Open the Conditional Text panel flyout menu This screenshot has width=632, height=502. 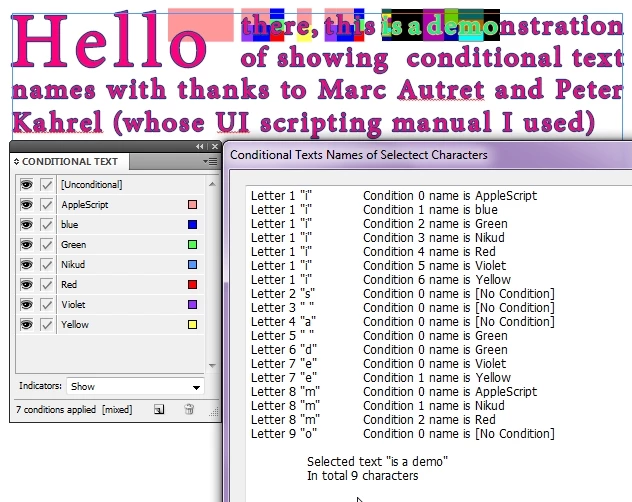[x=211, y=162]
